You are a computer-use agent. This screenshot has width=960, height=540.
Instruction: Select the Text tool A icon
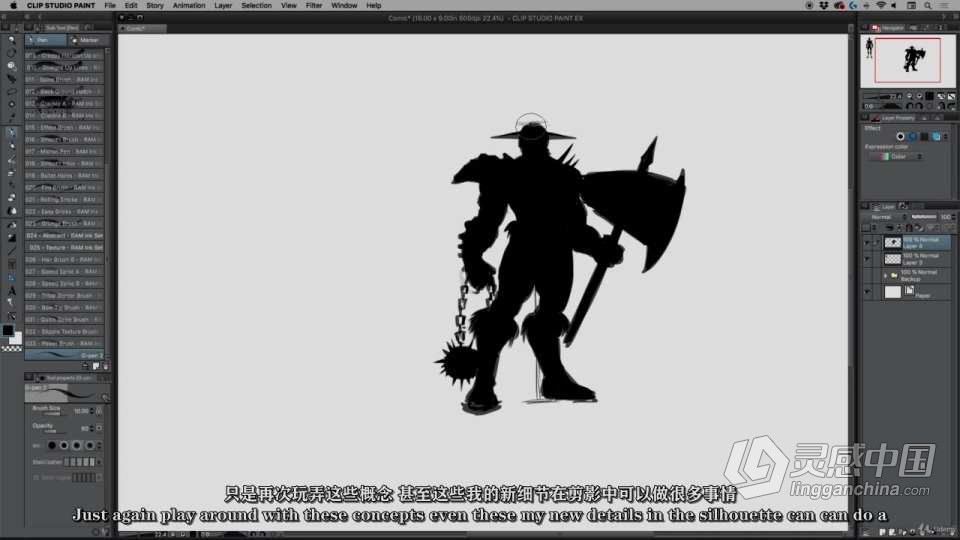11,291
